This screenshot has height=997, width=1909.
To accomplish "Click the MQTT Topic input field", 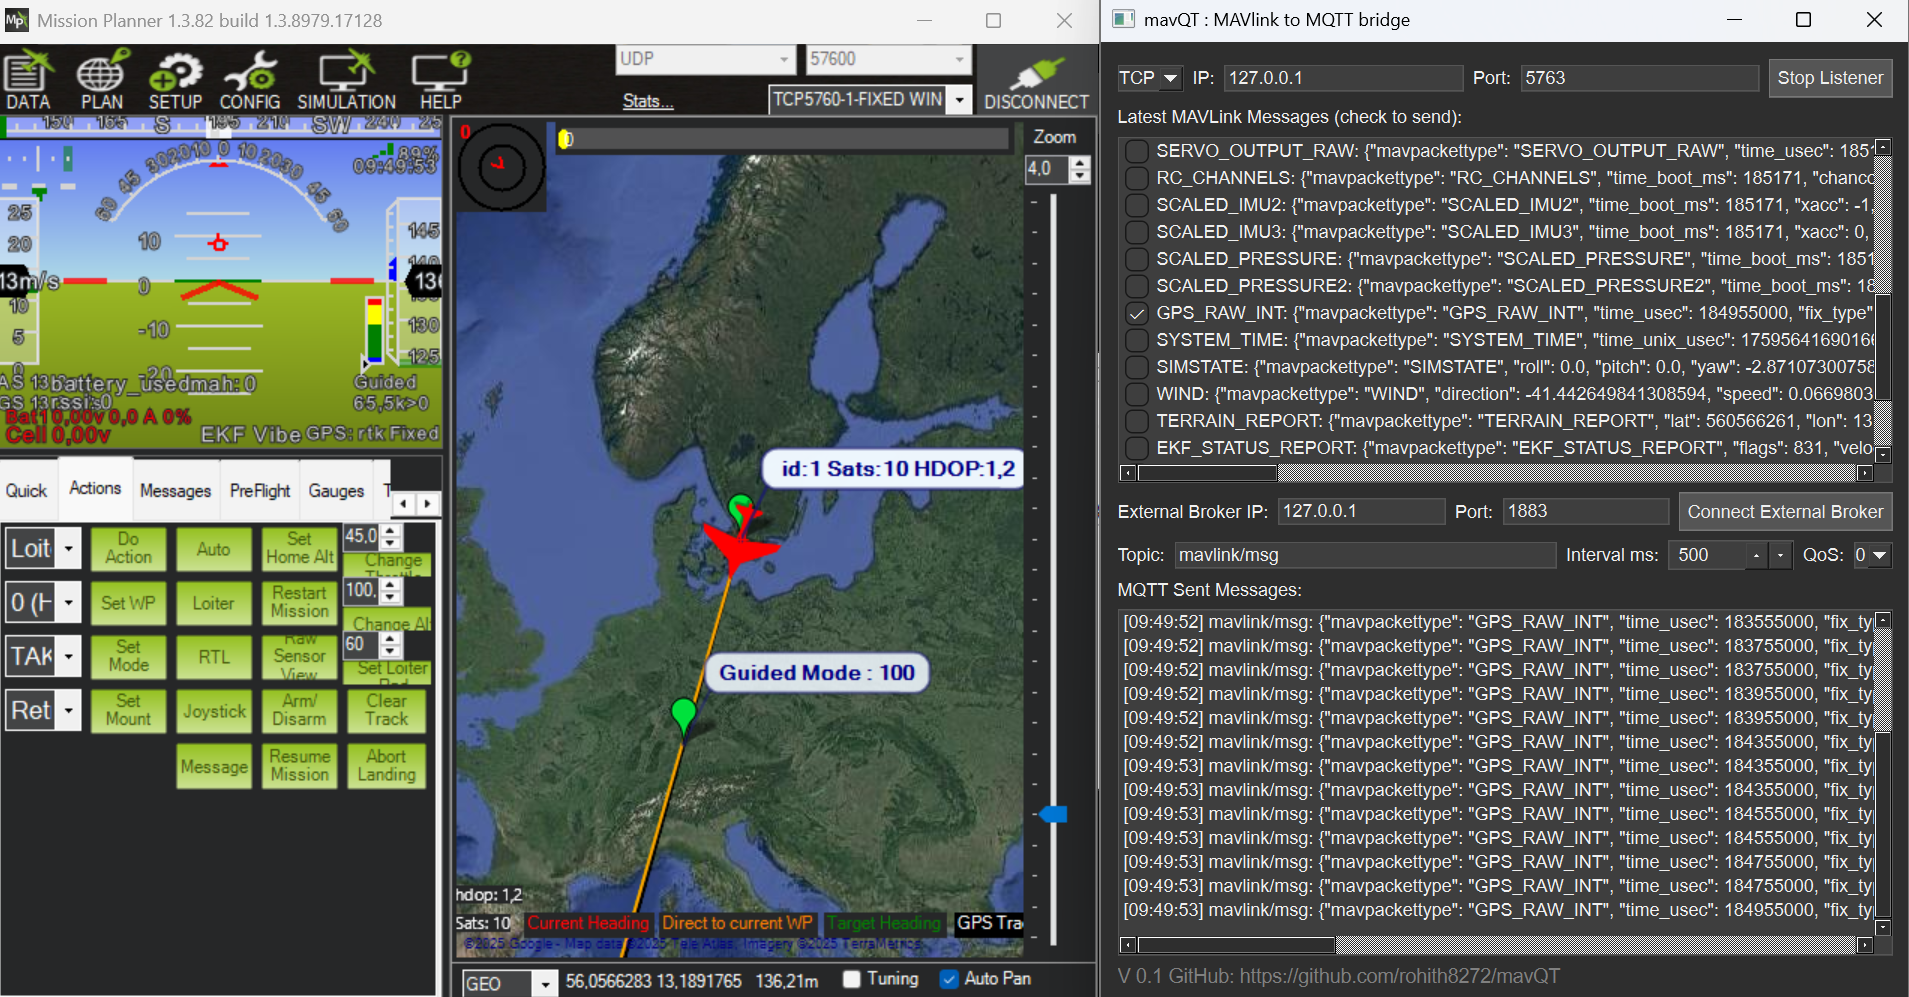I will pos(1364,555).
